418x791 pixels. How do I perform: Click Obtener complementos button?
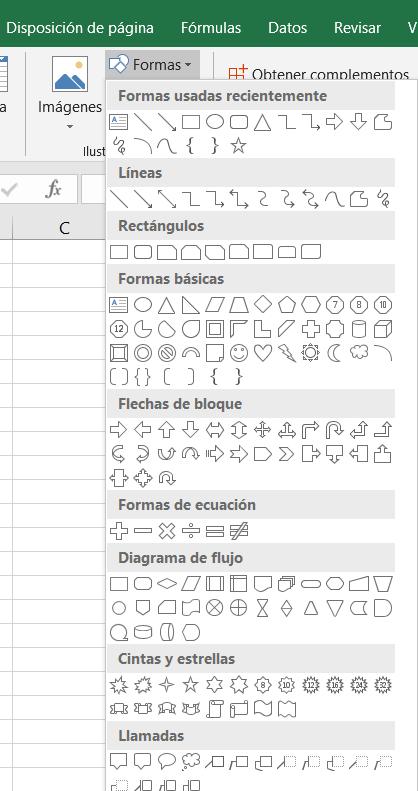tap(318, 75)
